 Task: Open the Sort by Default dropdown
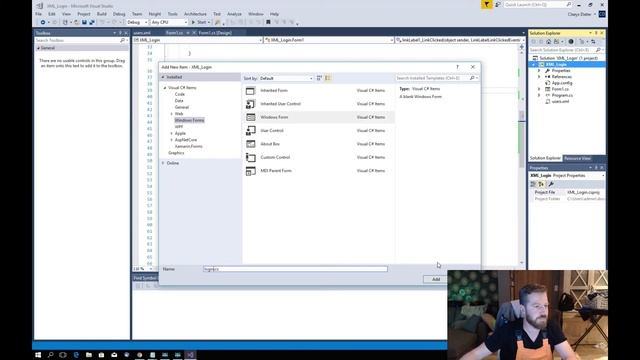(x=286, y=78)
